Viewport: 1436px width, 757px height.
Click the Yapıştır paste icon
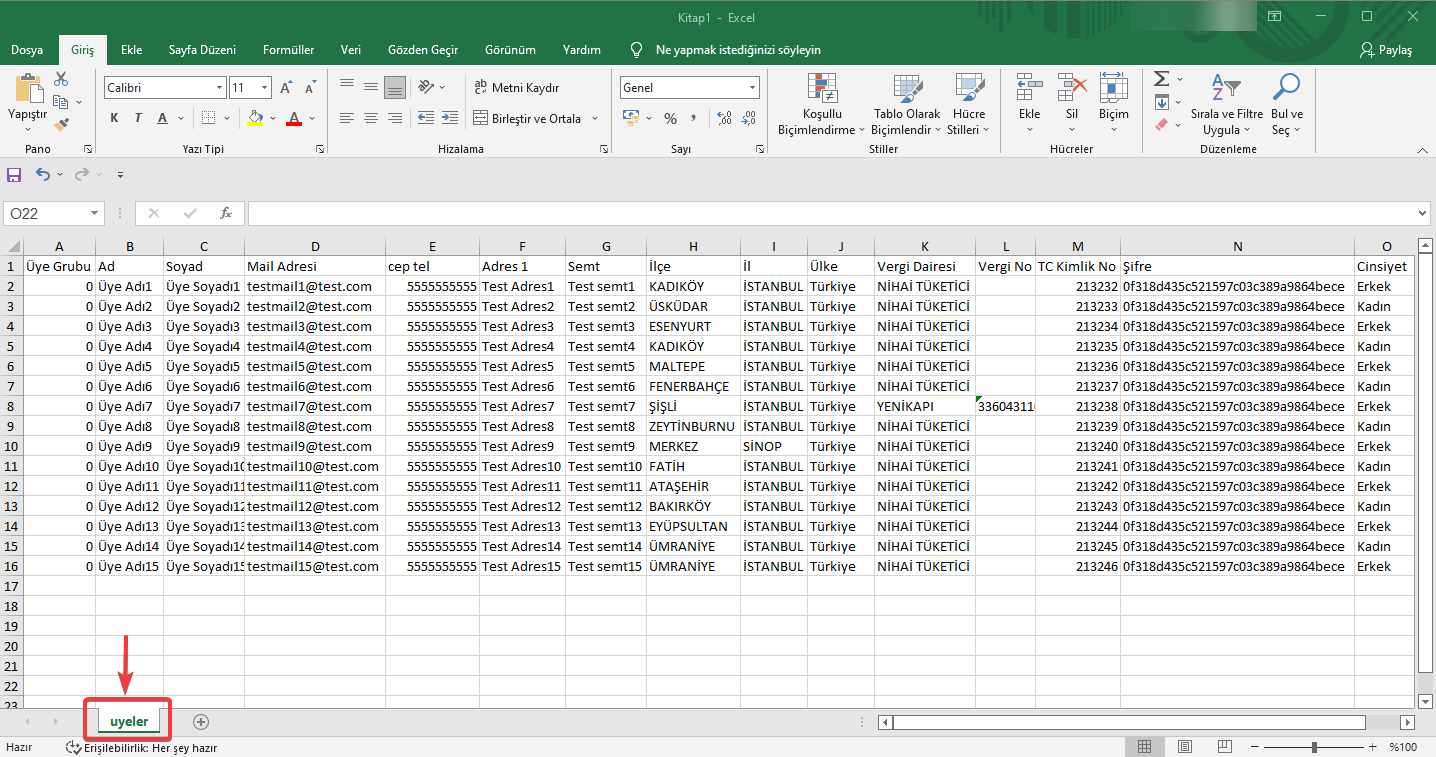coord(28,89)
